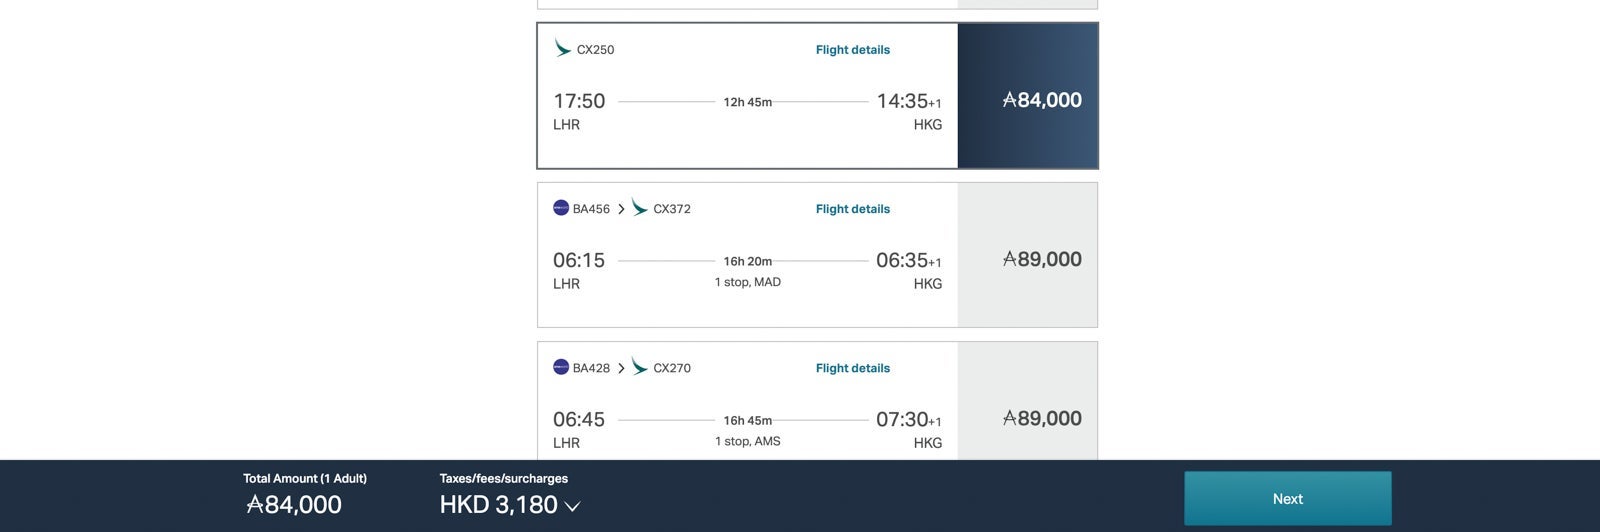1600x532 pixels.
Task: Click the Cathay Pacific logo beside CX270
Action: pyautogui.click(x=640, y=366)
